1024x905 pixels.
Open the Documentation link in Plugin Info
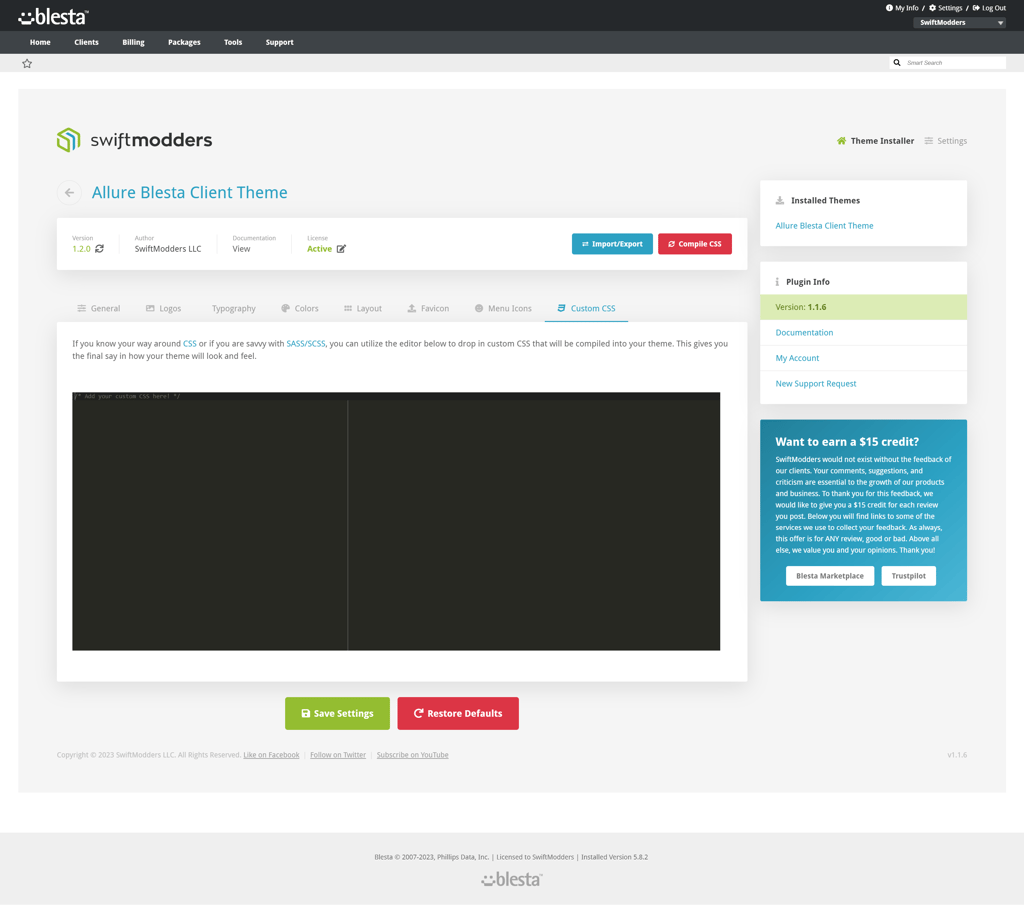pyautogui.click(x=804, y=332)
